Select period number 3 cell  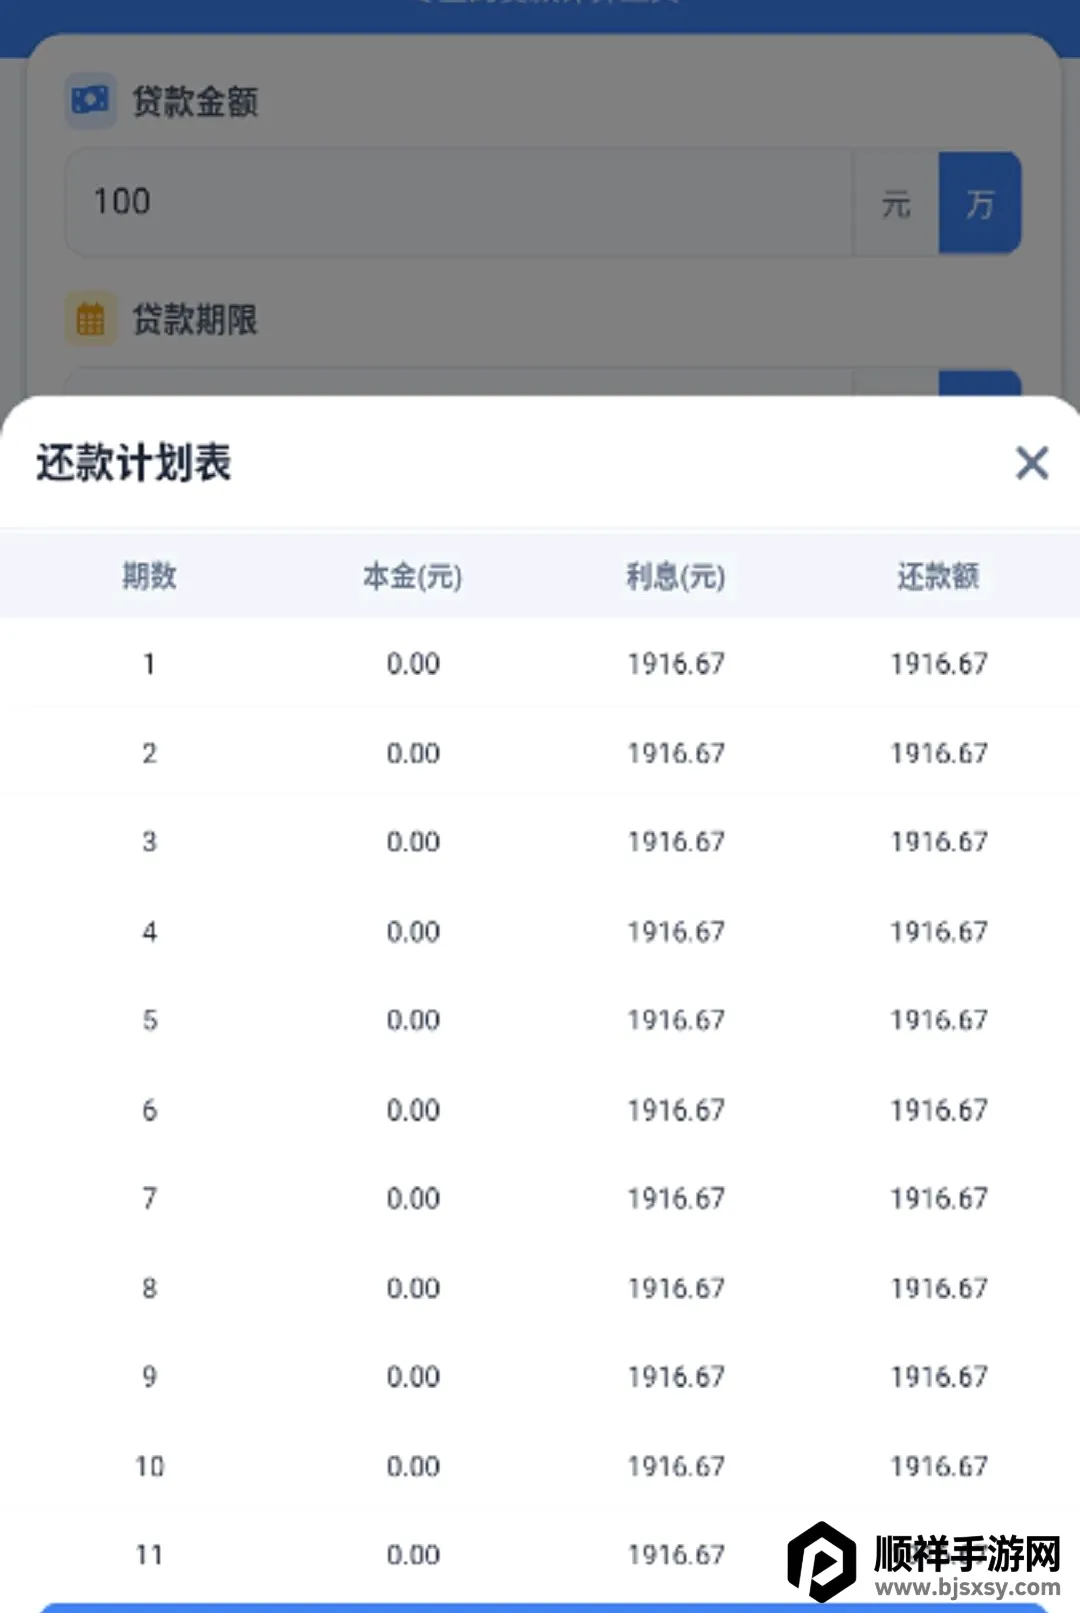click(x=149, y=842)
